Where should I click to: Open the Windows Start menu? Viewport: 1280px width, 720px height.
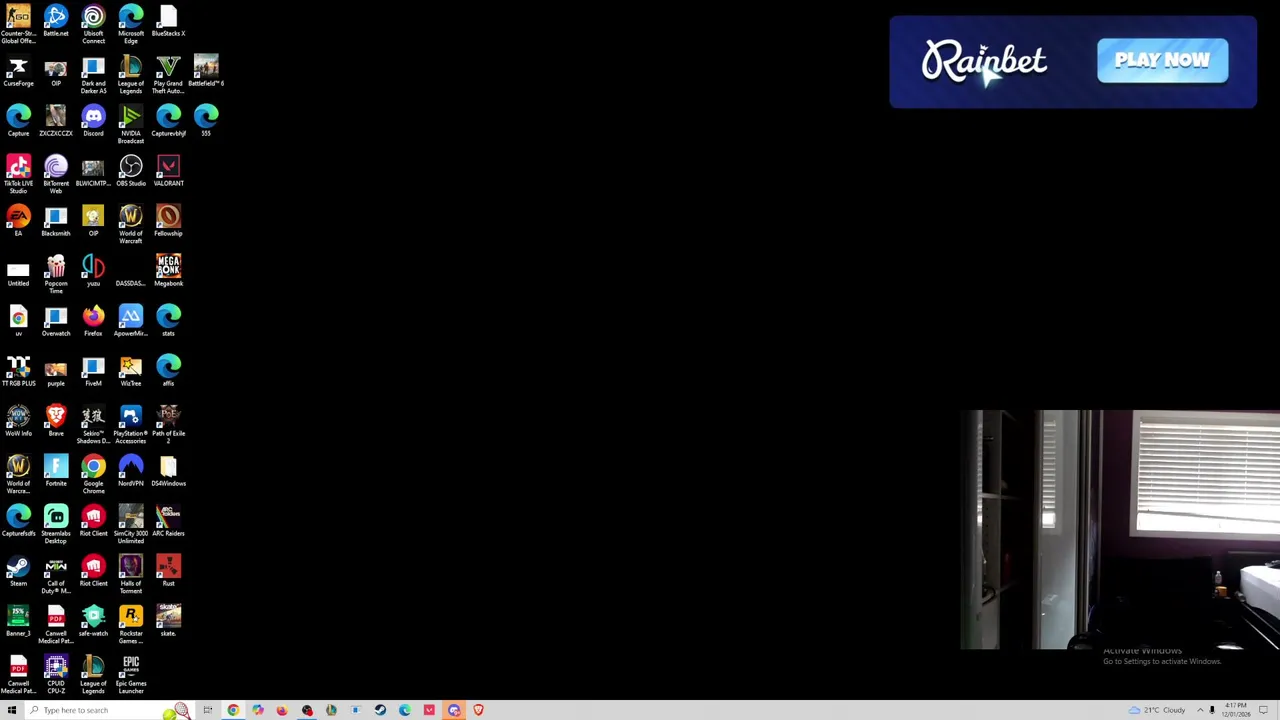11,710
